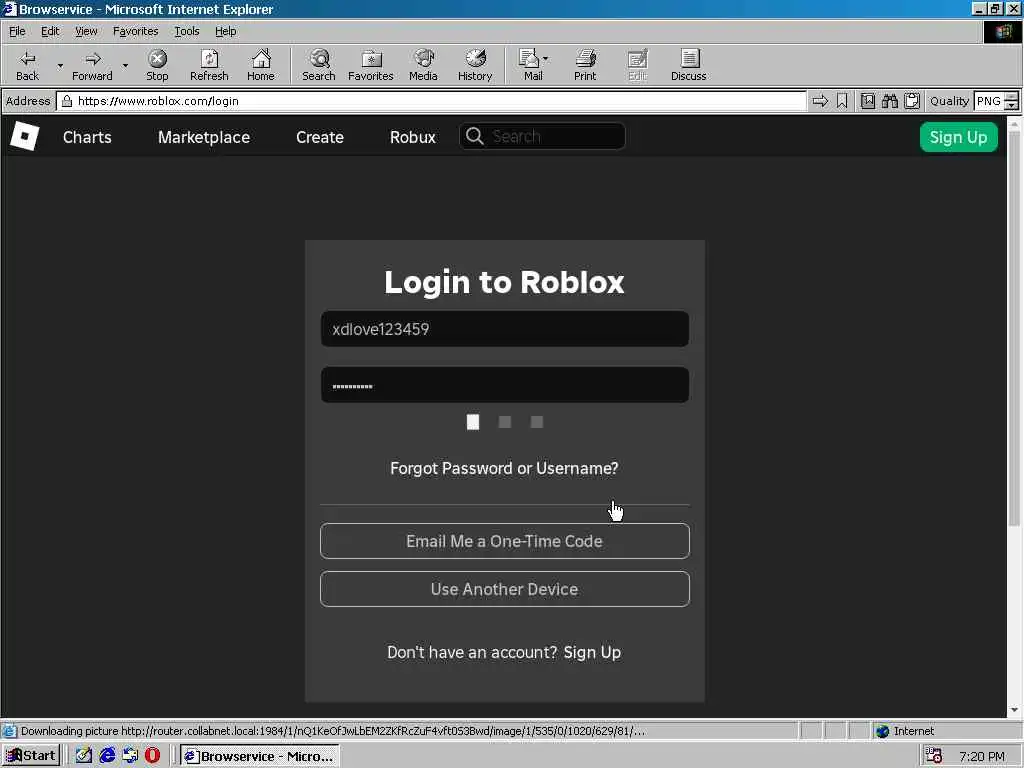The width and height of the screenshot is (1024, 768).
Task: Open the Search toolbar pane
Action: point(319,65)
